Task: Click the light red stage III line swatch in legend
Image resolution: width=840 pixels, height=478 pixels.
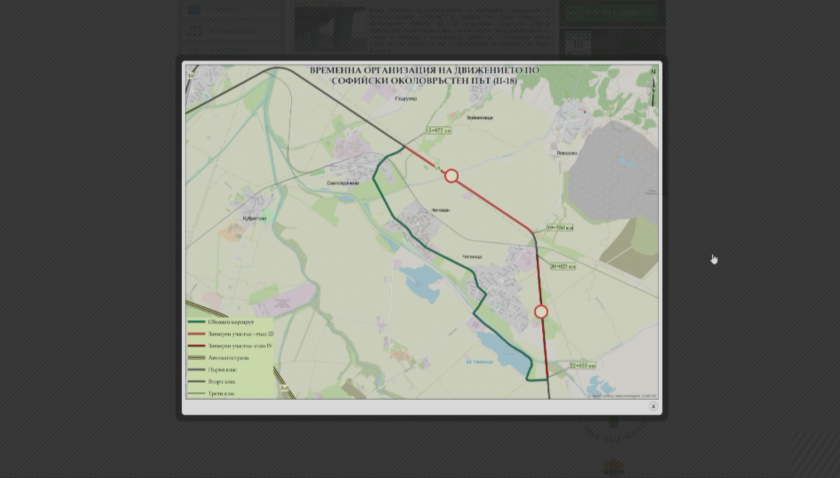Action: [x=197, y=334]
